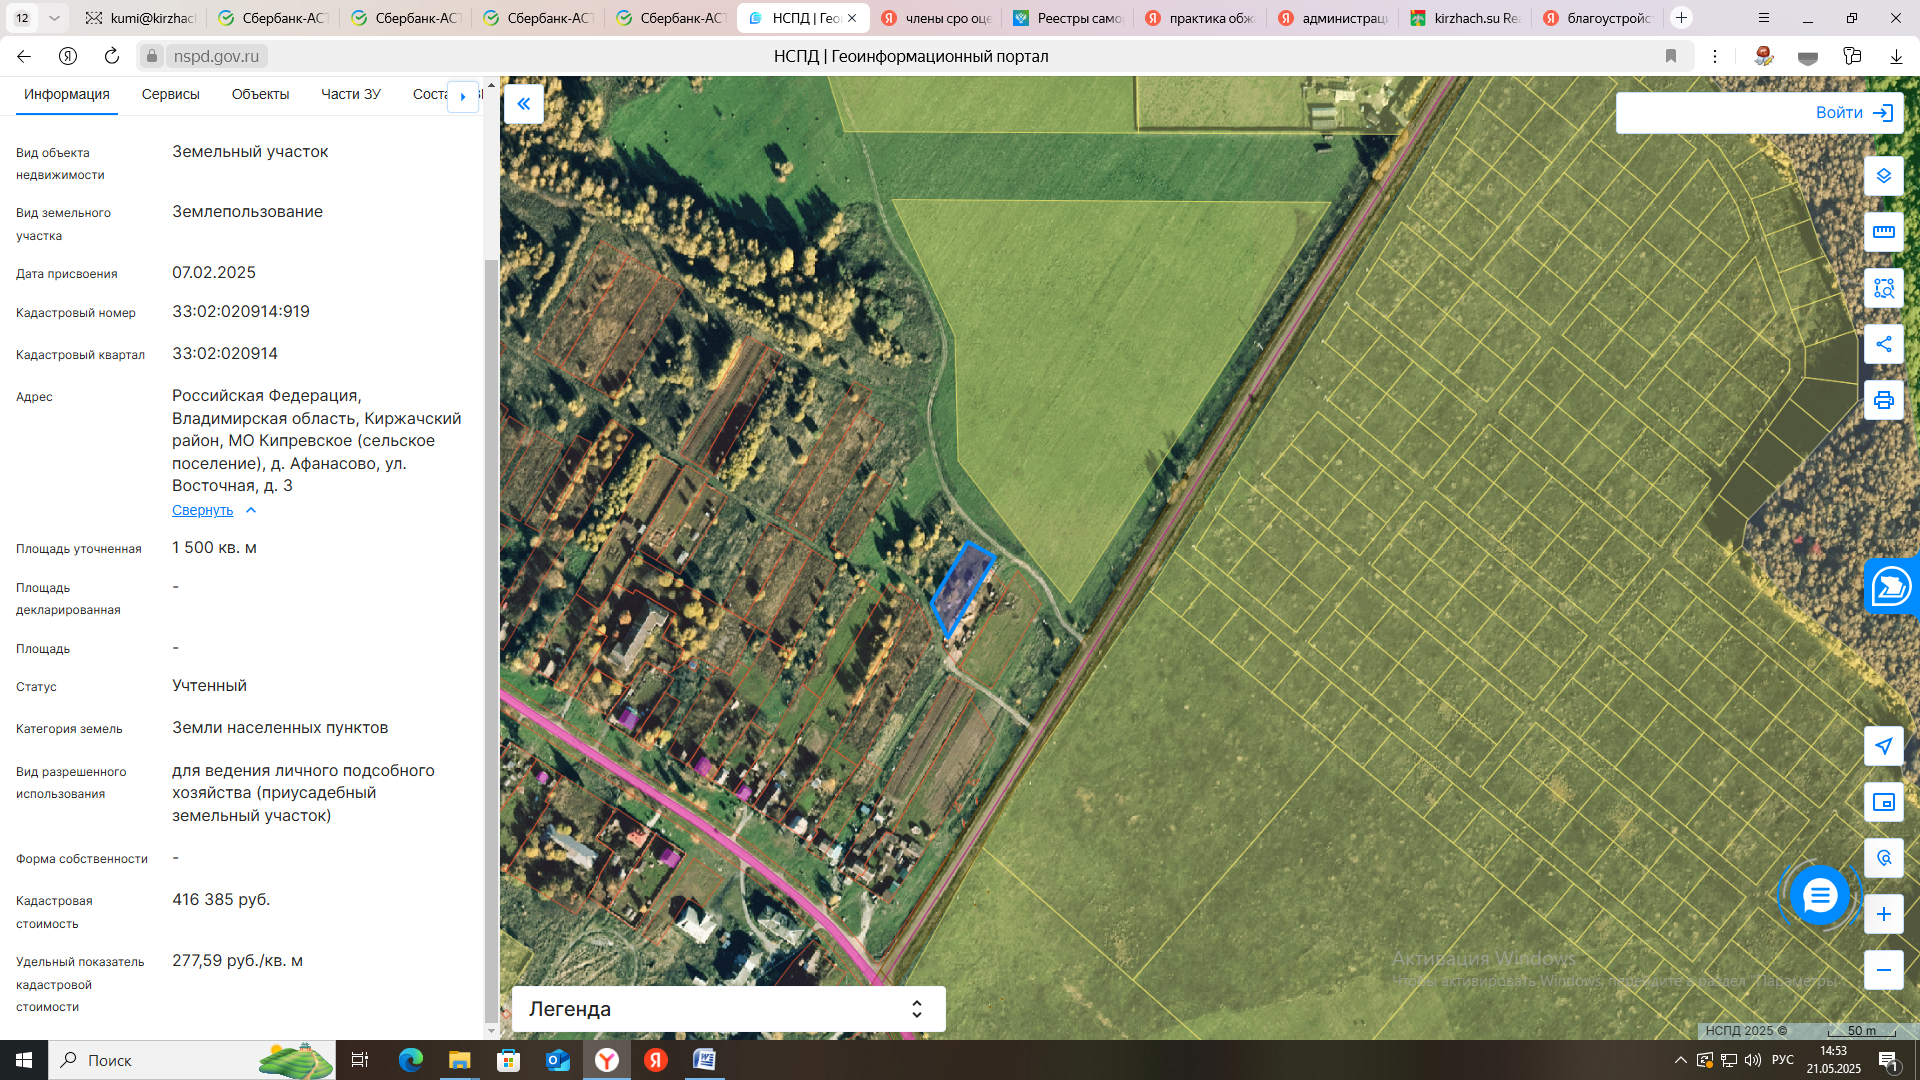Image resolution: width=1920 pixels, height=1080 pixels.
Task: Print the map with the printer icon
Action: click(1883, 400)
